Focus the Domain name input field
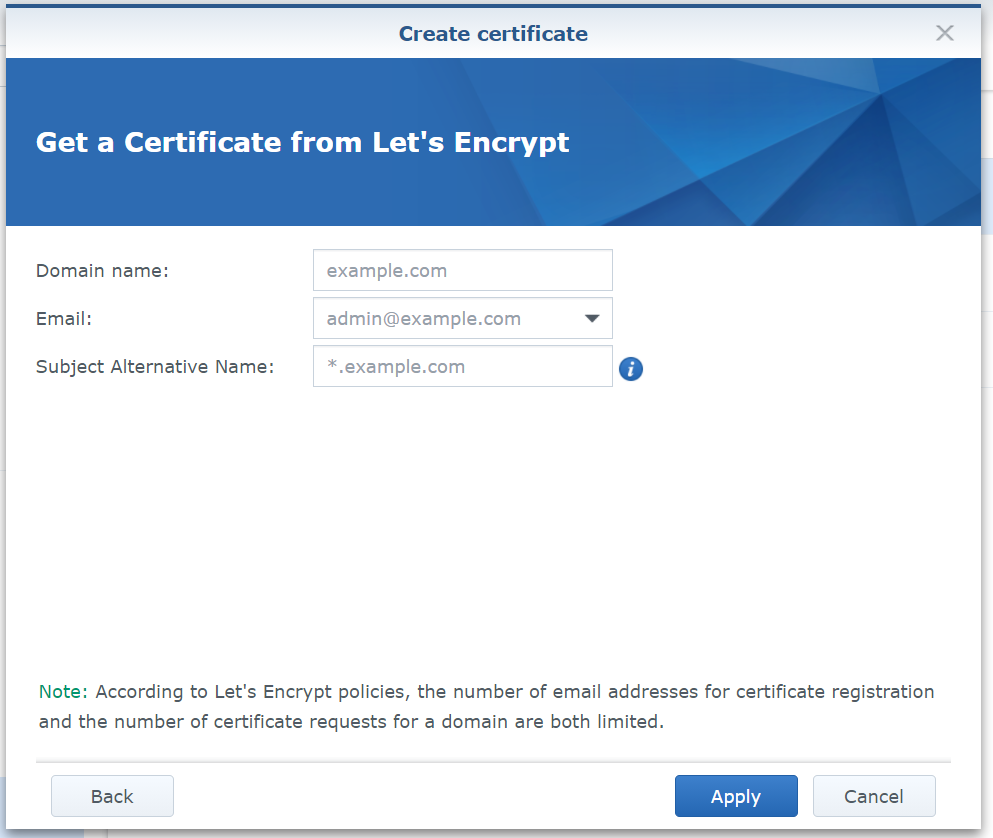 (462, 271)
